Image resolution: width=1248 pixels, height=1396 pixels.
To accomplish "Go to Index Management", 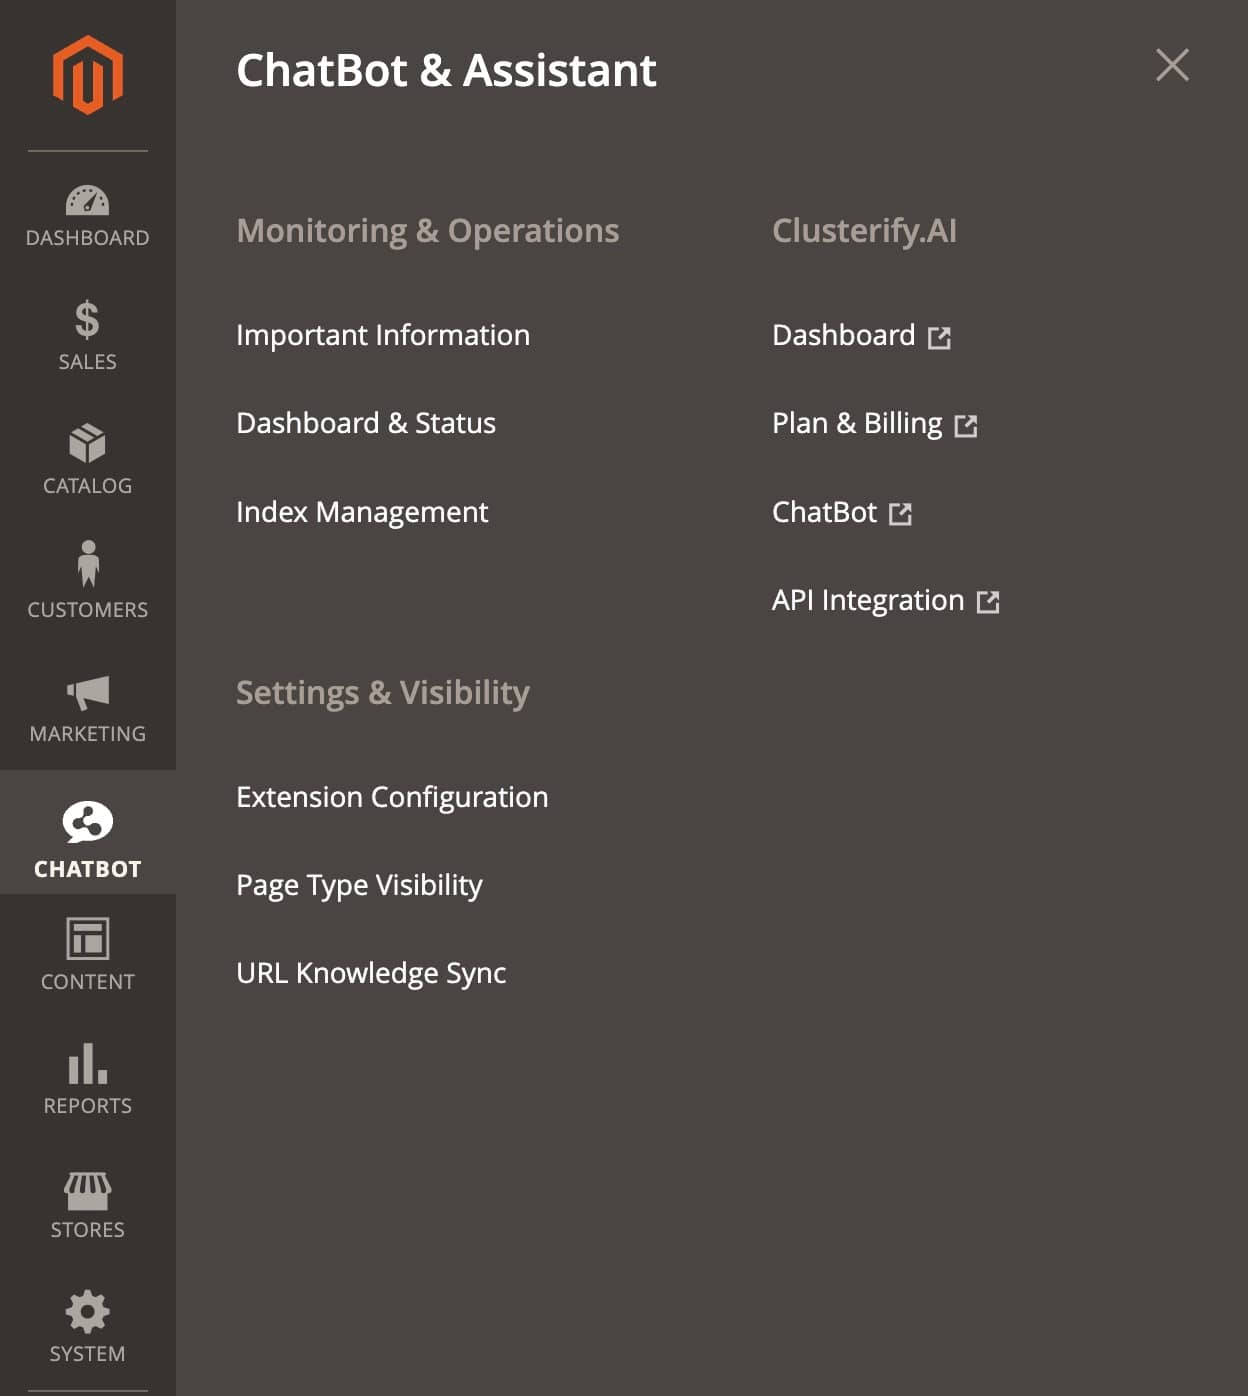I will point(362,512).
